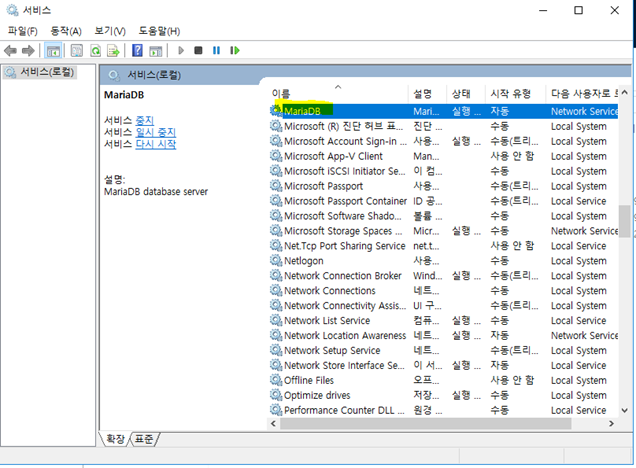Sort by the 다음 사용자로 column header
Viewport: 636px width, 468px height.
point(582,94)
